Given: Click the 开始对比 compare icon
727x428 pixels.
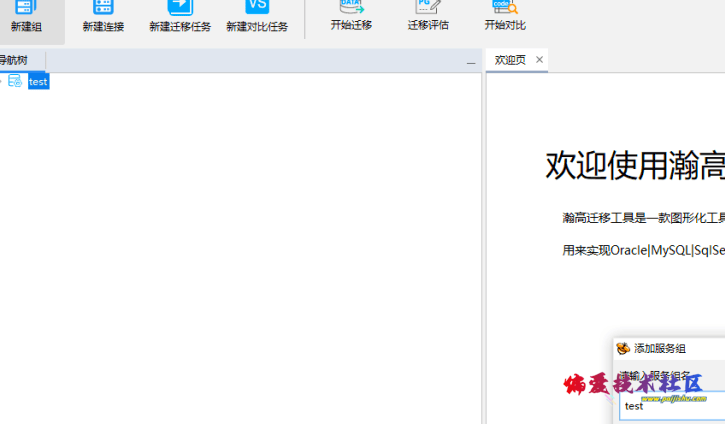Looking at the screenshot, I should (505, 6).
